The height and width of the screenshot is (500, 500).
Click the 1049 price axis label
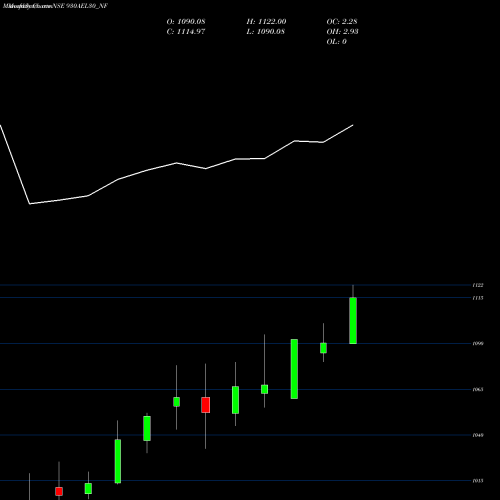click(478, 435)
